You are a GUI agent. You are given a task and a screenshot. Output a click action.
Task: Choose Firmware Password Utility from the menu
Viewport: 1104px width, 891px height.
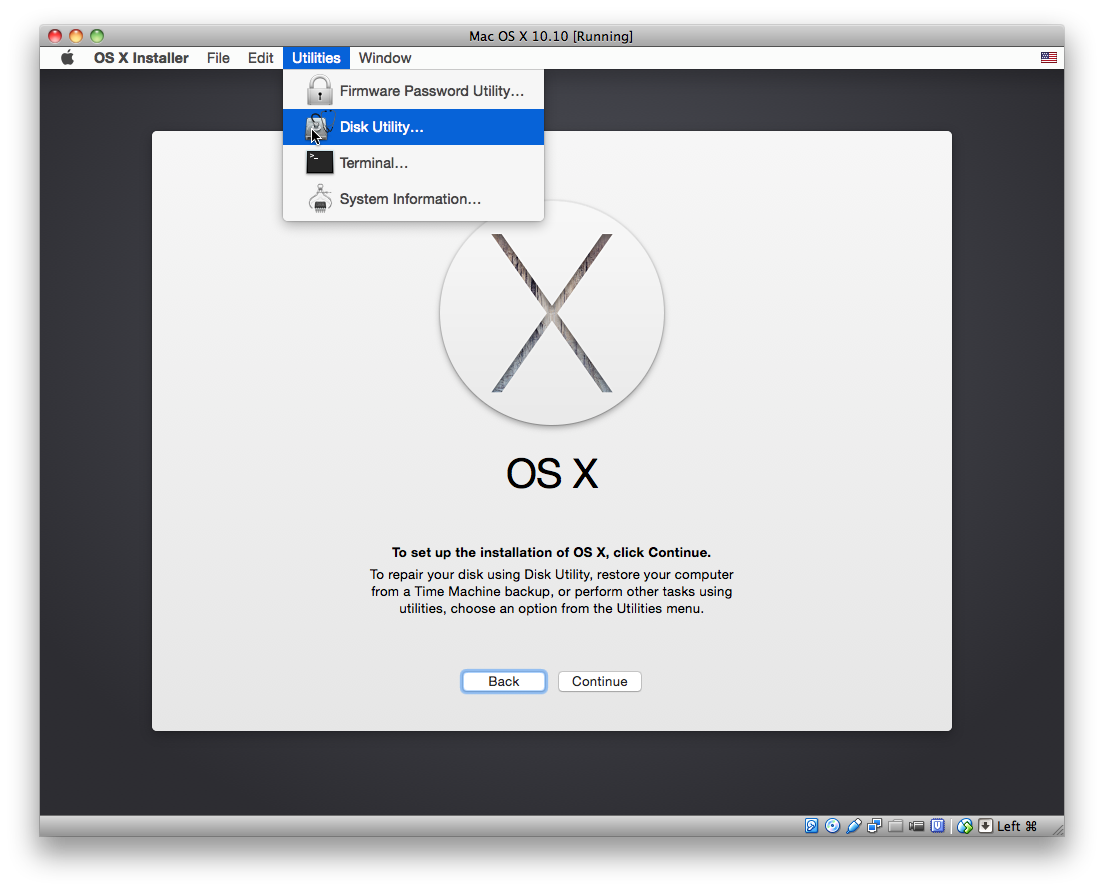click(x=413, y=91)
